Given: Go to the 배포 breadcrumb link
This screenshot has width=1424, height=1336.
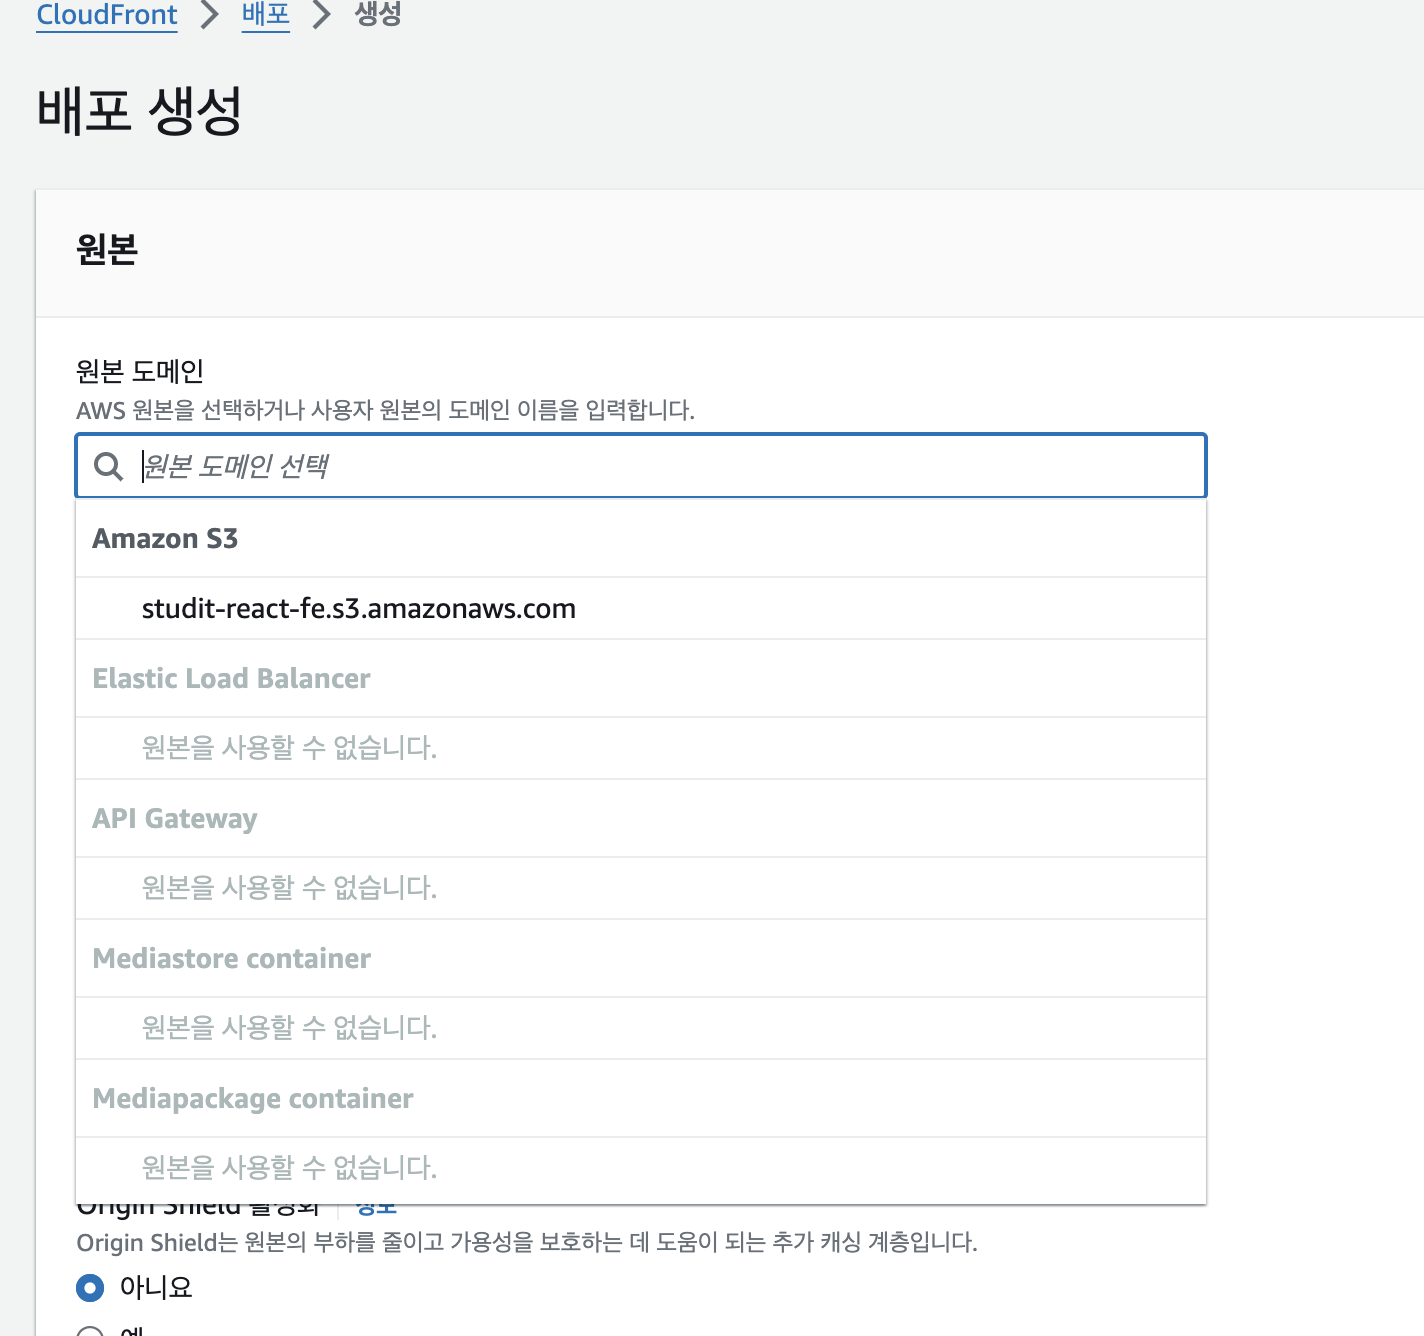Looking at the screenshot, I should tap(266, 15).
